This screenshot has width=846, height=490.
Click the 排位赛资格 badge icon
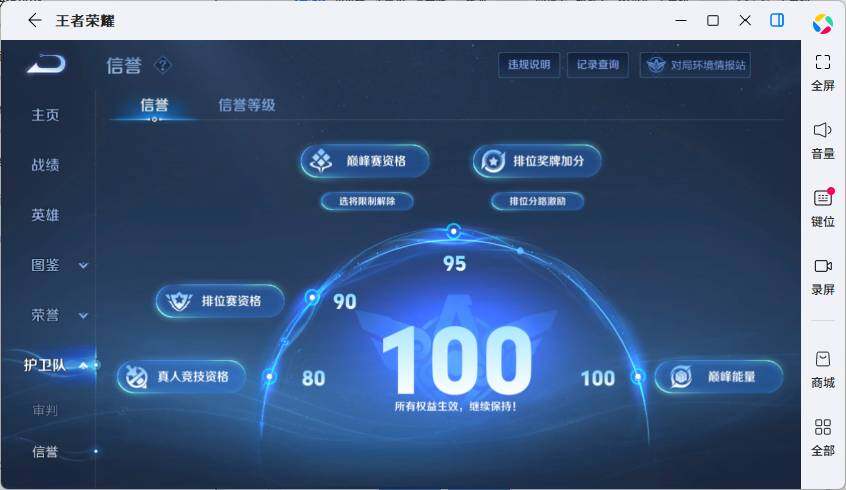[179, 301]
